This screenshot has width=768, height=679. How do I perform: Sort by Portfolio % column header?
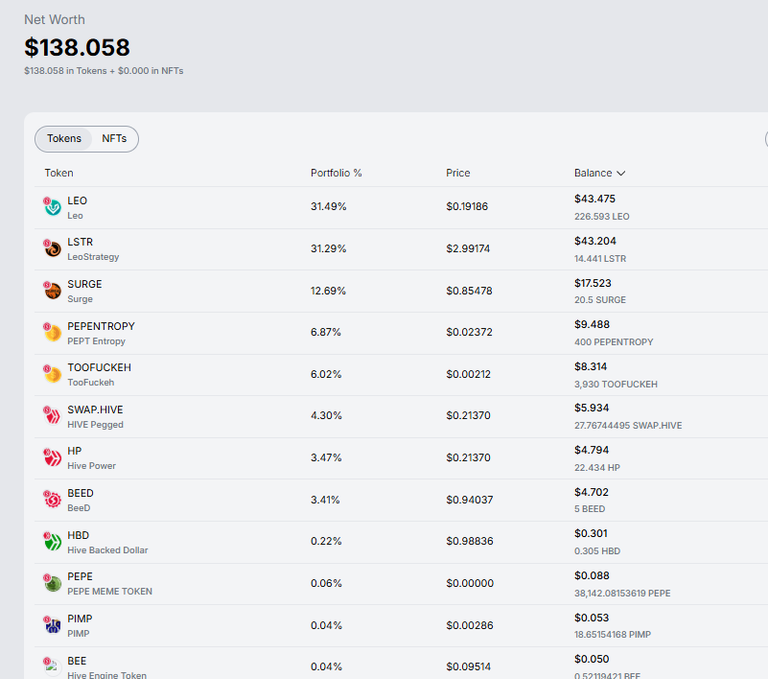click(336, 173)
